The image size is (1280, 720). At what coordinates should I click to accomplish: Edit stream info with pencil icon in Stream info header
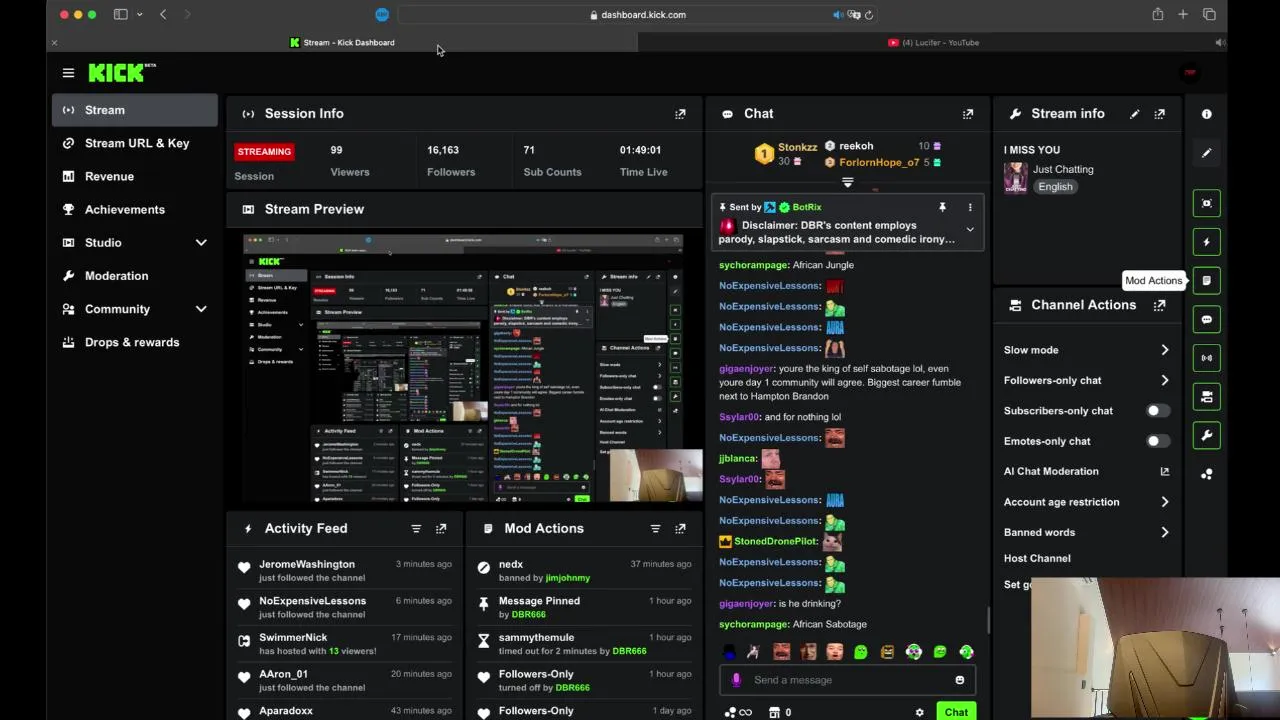coord(1134,114)
